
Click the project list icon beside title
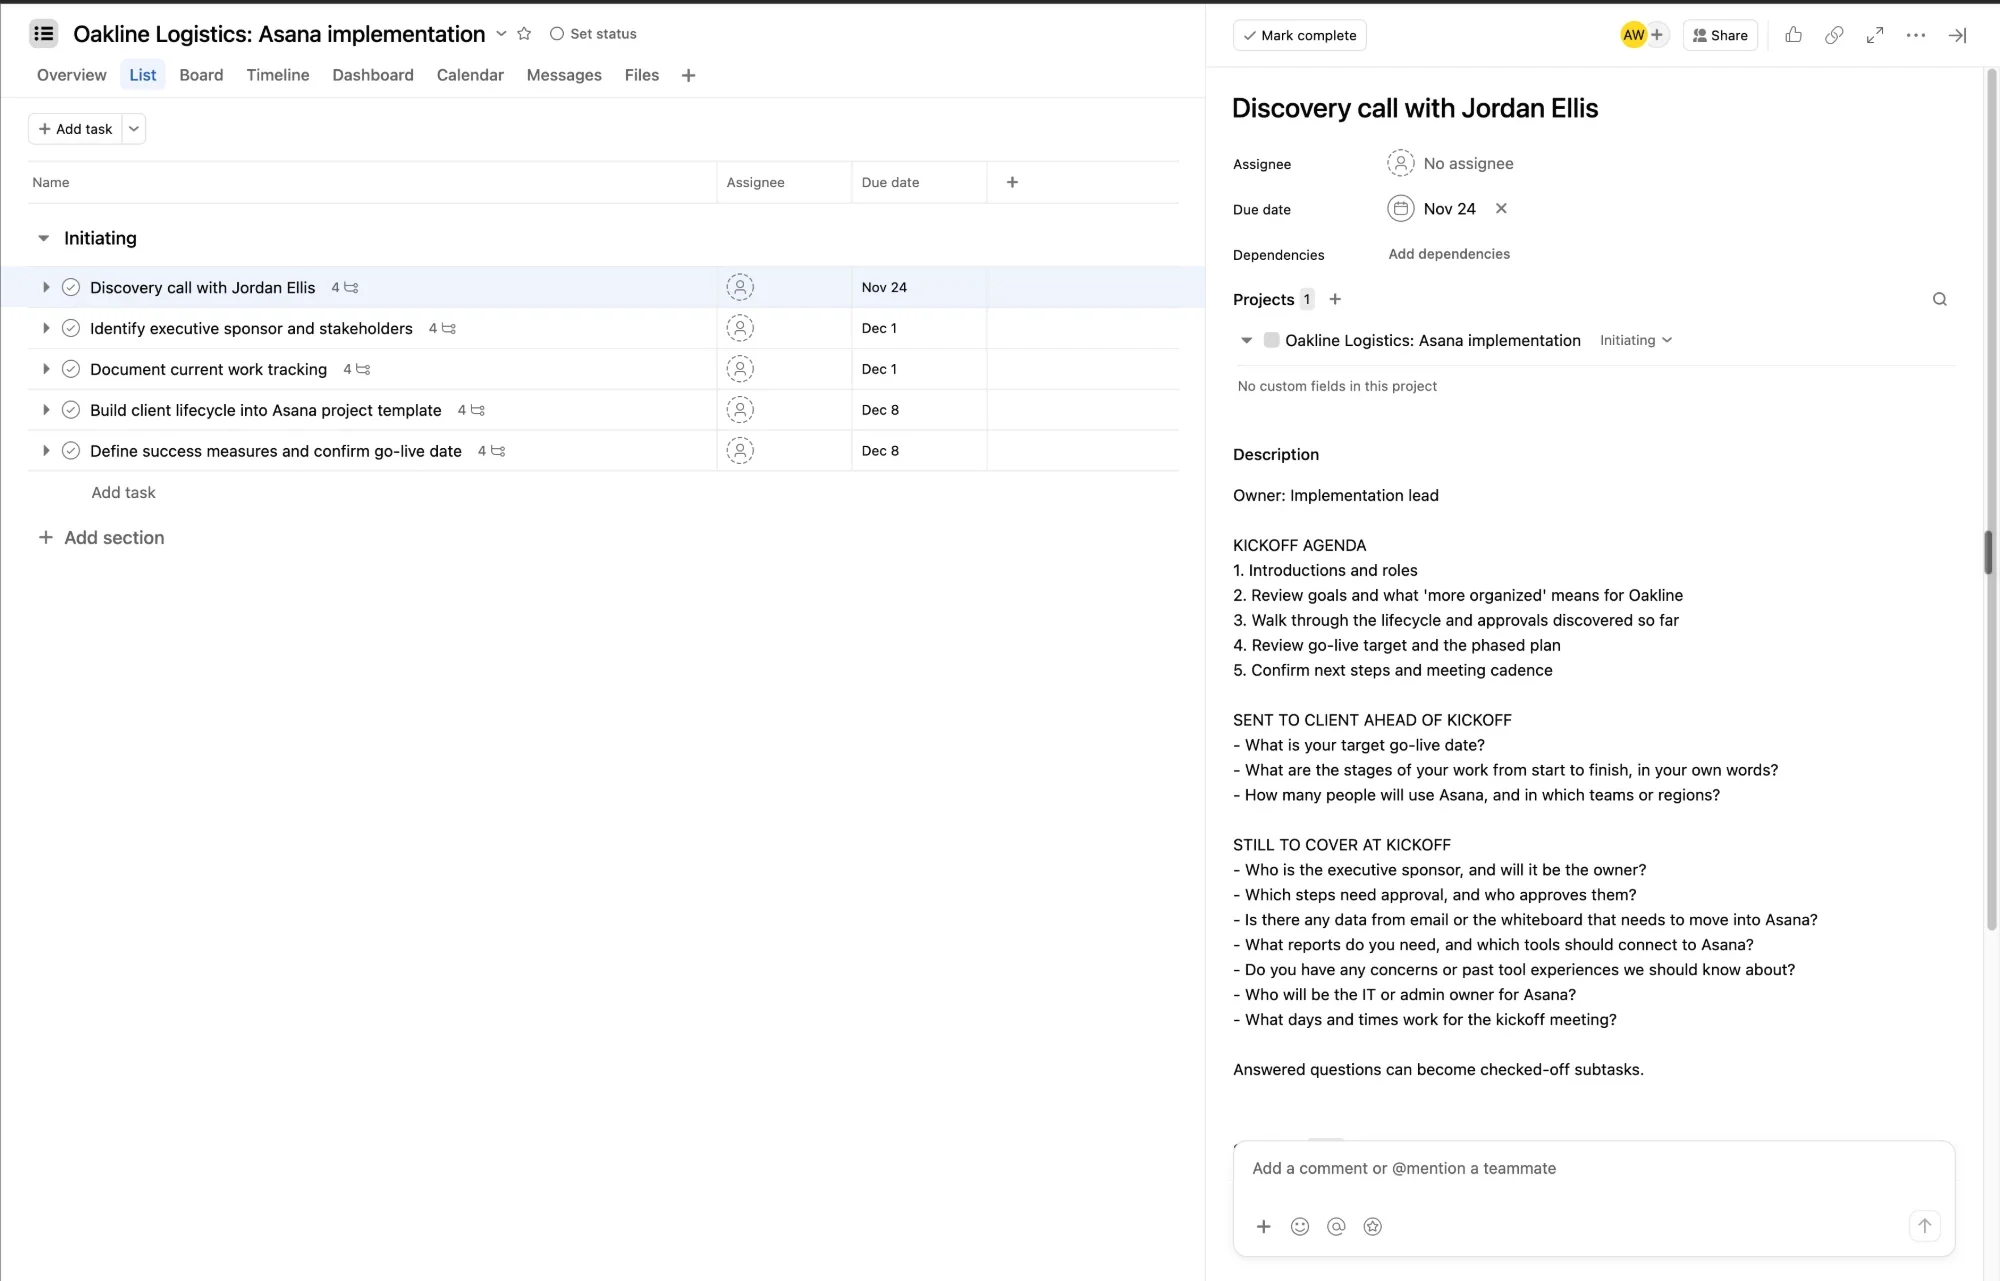(43, 34)
